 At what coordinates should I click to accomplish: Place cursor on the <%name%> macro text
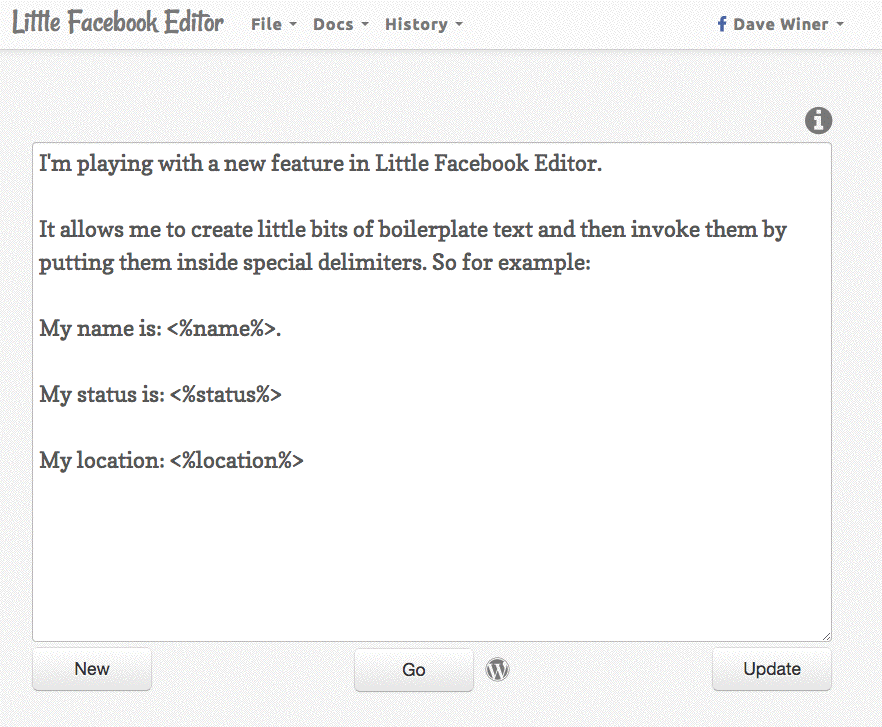[x=220, y=328]
